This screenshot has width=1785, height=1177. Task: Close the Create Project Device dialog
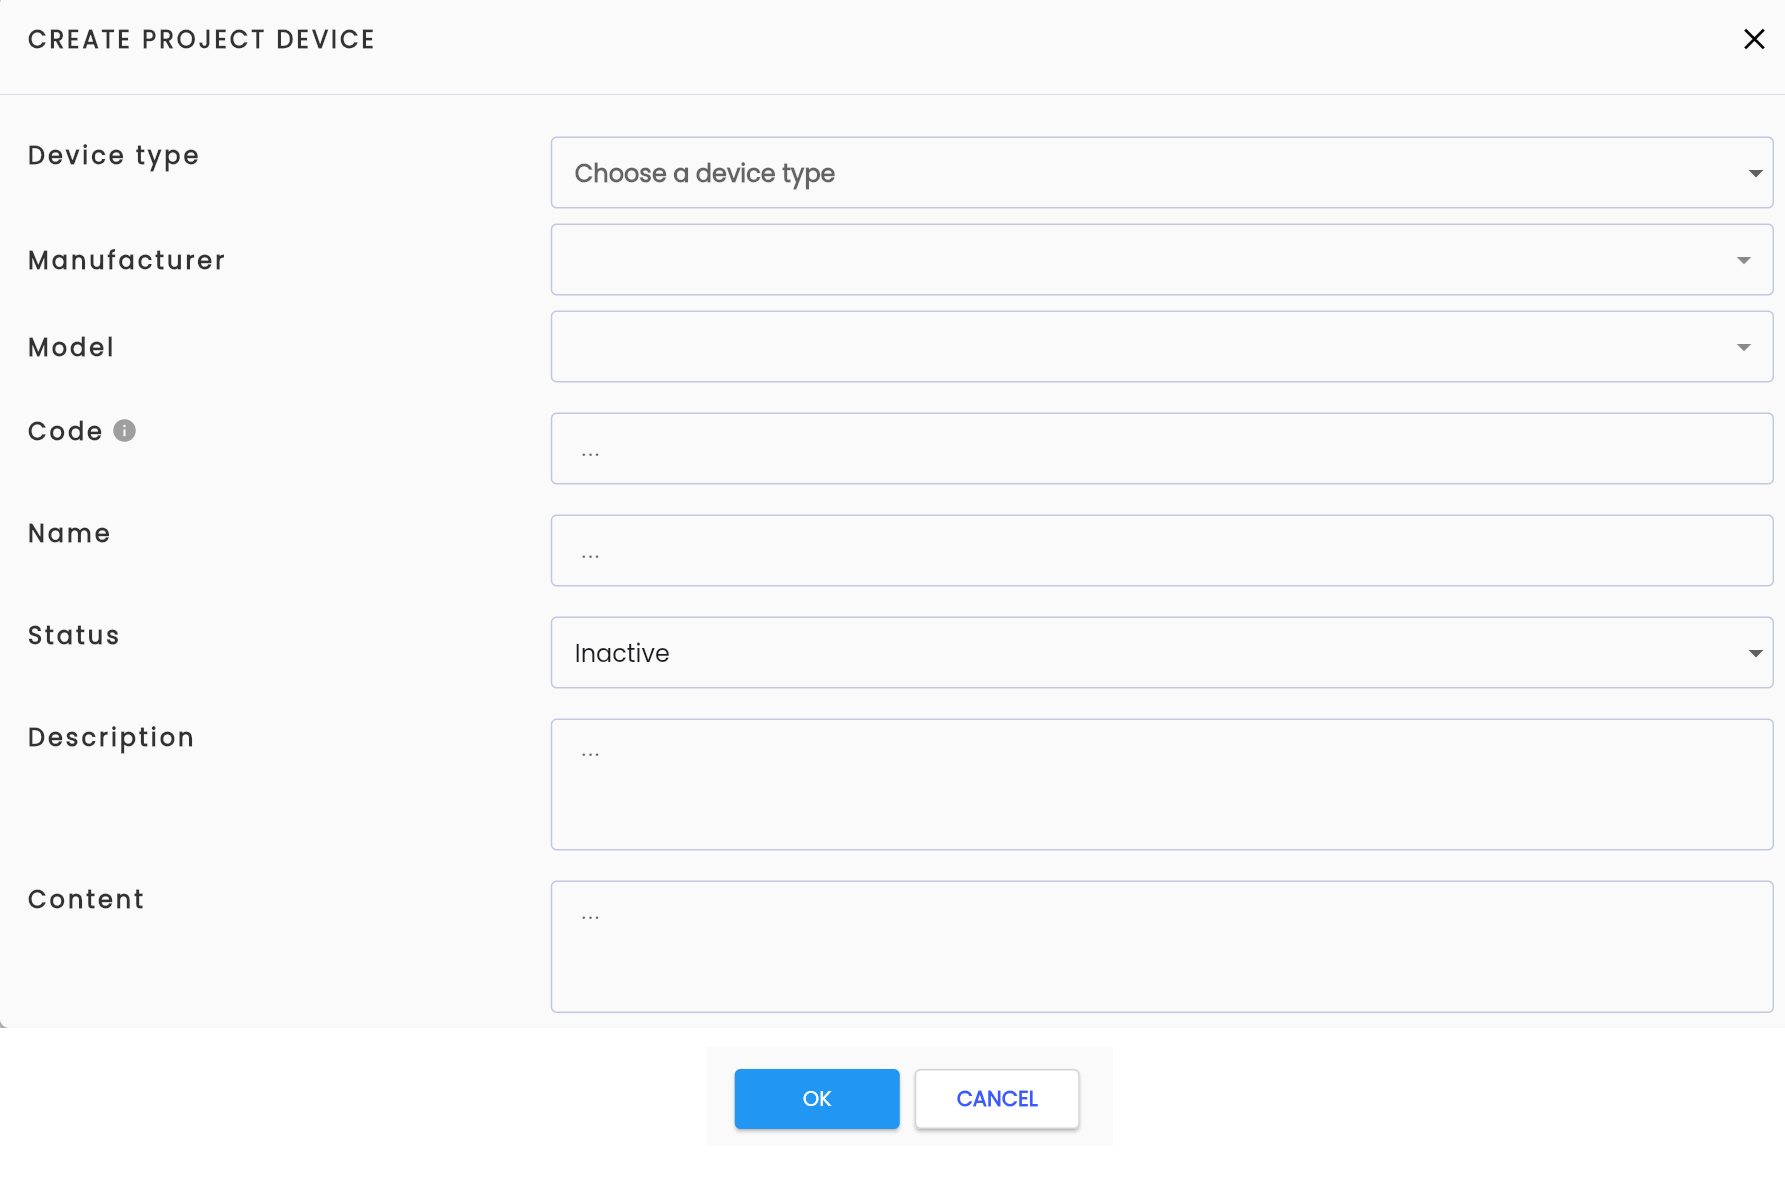(x=1754, y=39)
